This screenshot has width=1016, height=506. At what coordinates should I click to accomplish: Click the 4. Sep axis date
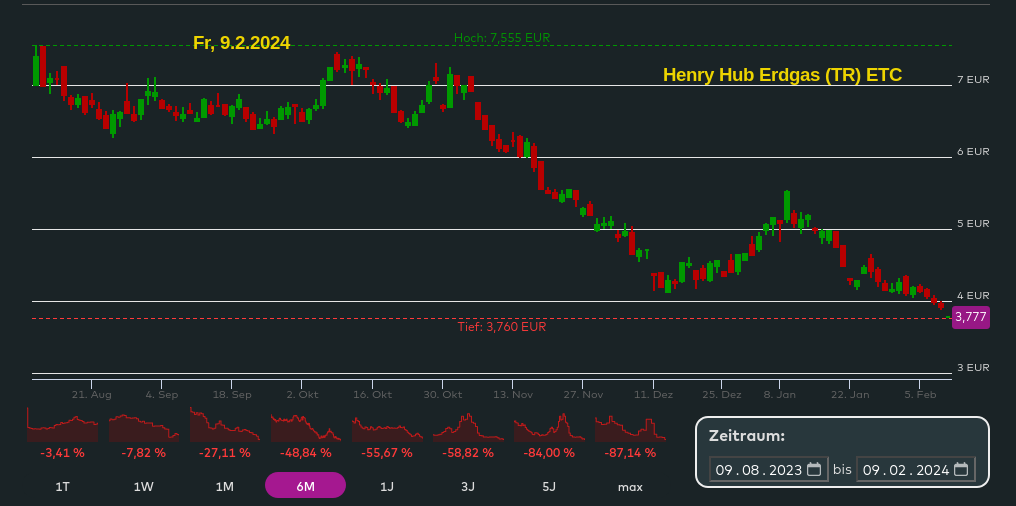[x=162, y=395]
